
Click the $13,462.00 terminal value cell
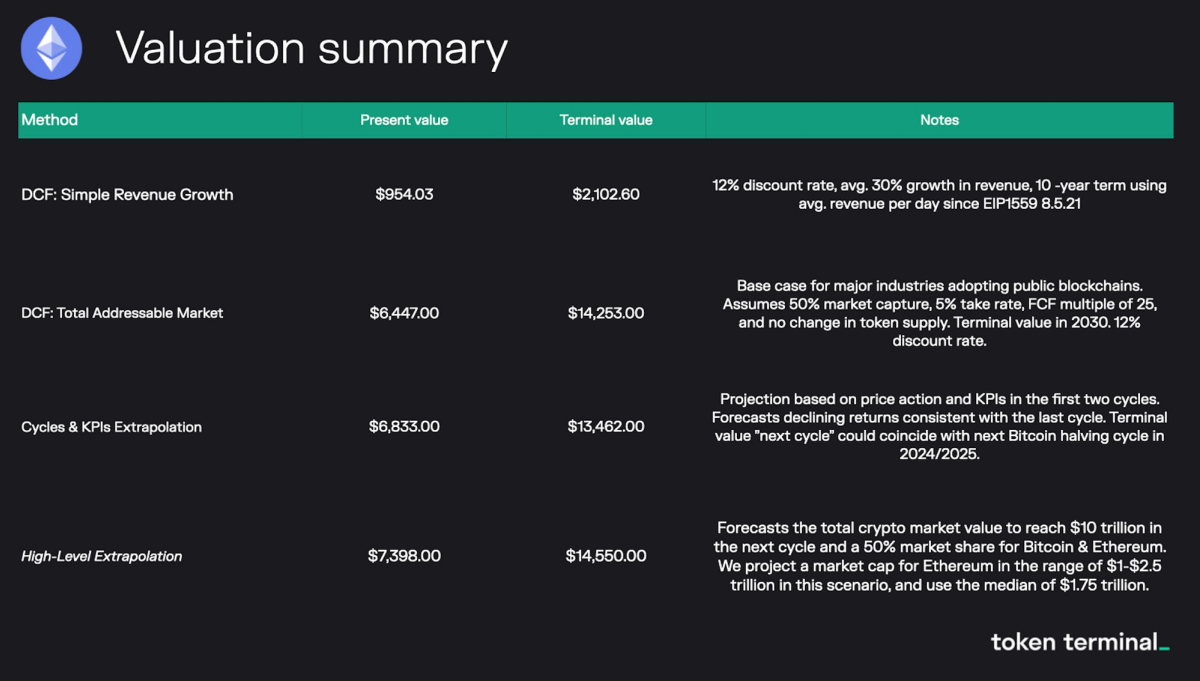coord(606,427)
